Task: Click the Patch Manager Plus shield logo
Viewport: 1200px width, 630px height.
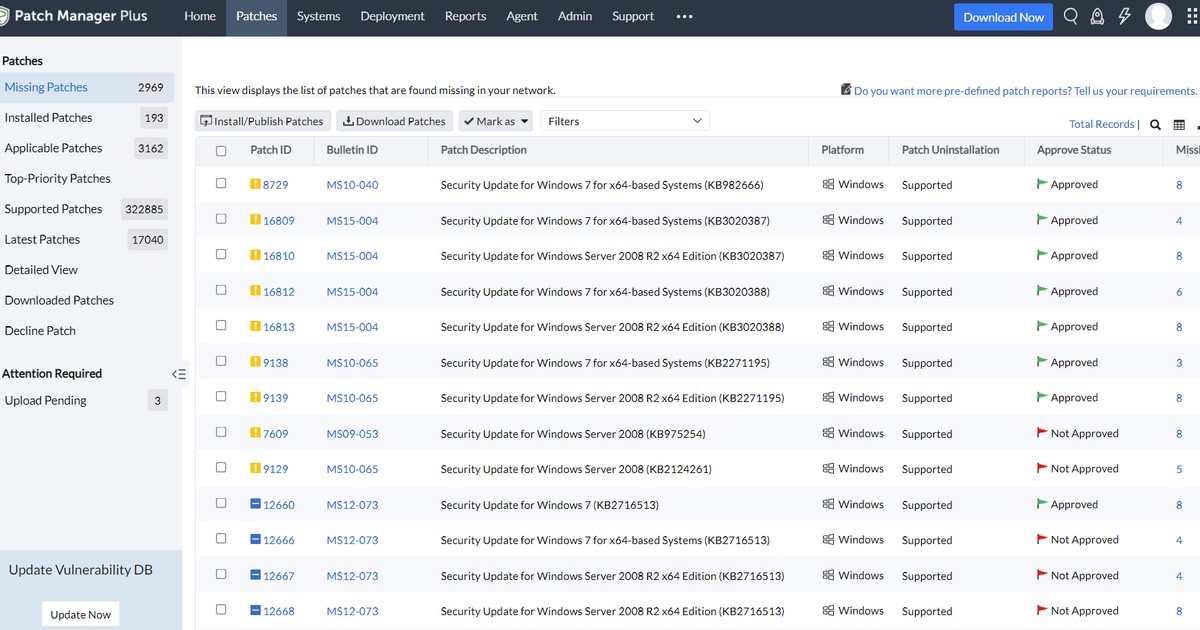Action: coord(6,17)
